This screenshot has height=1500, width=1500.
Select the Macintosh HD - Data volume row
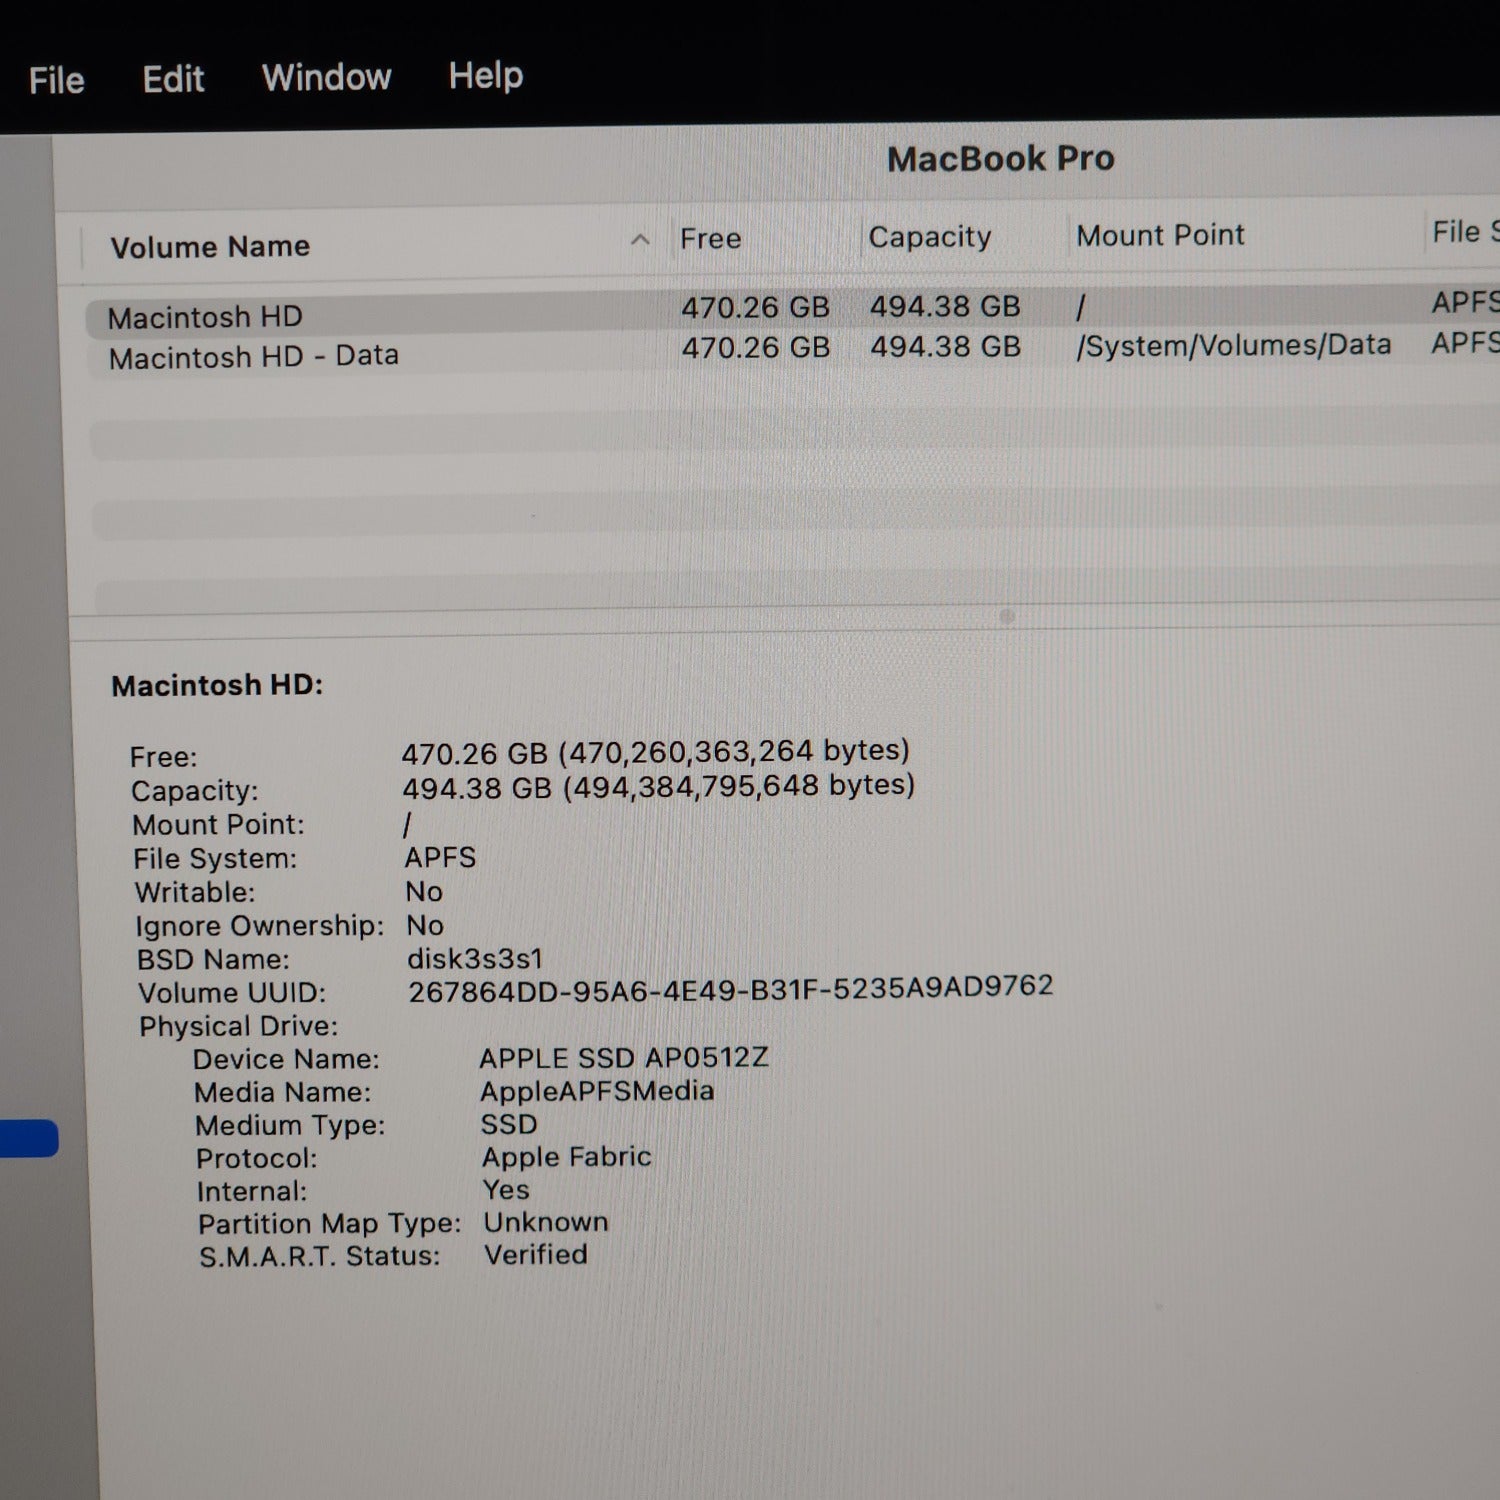pyautogui.click(x=255, y=355)
